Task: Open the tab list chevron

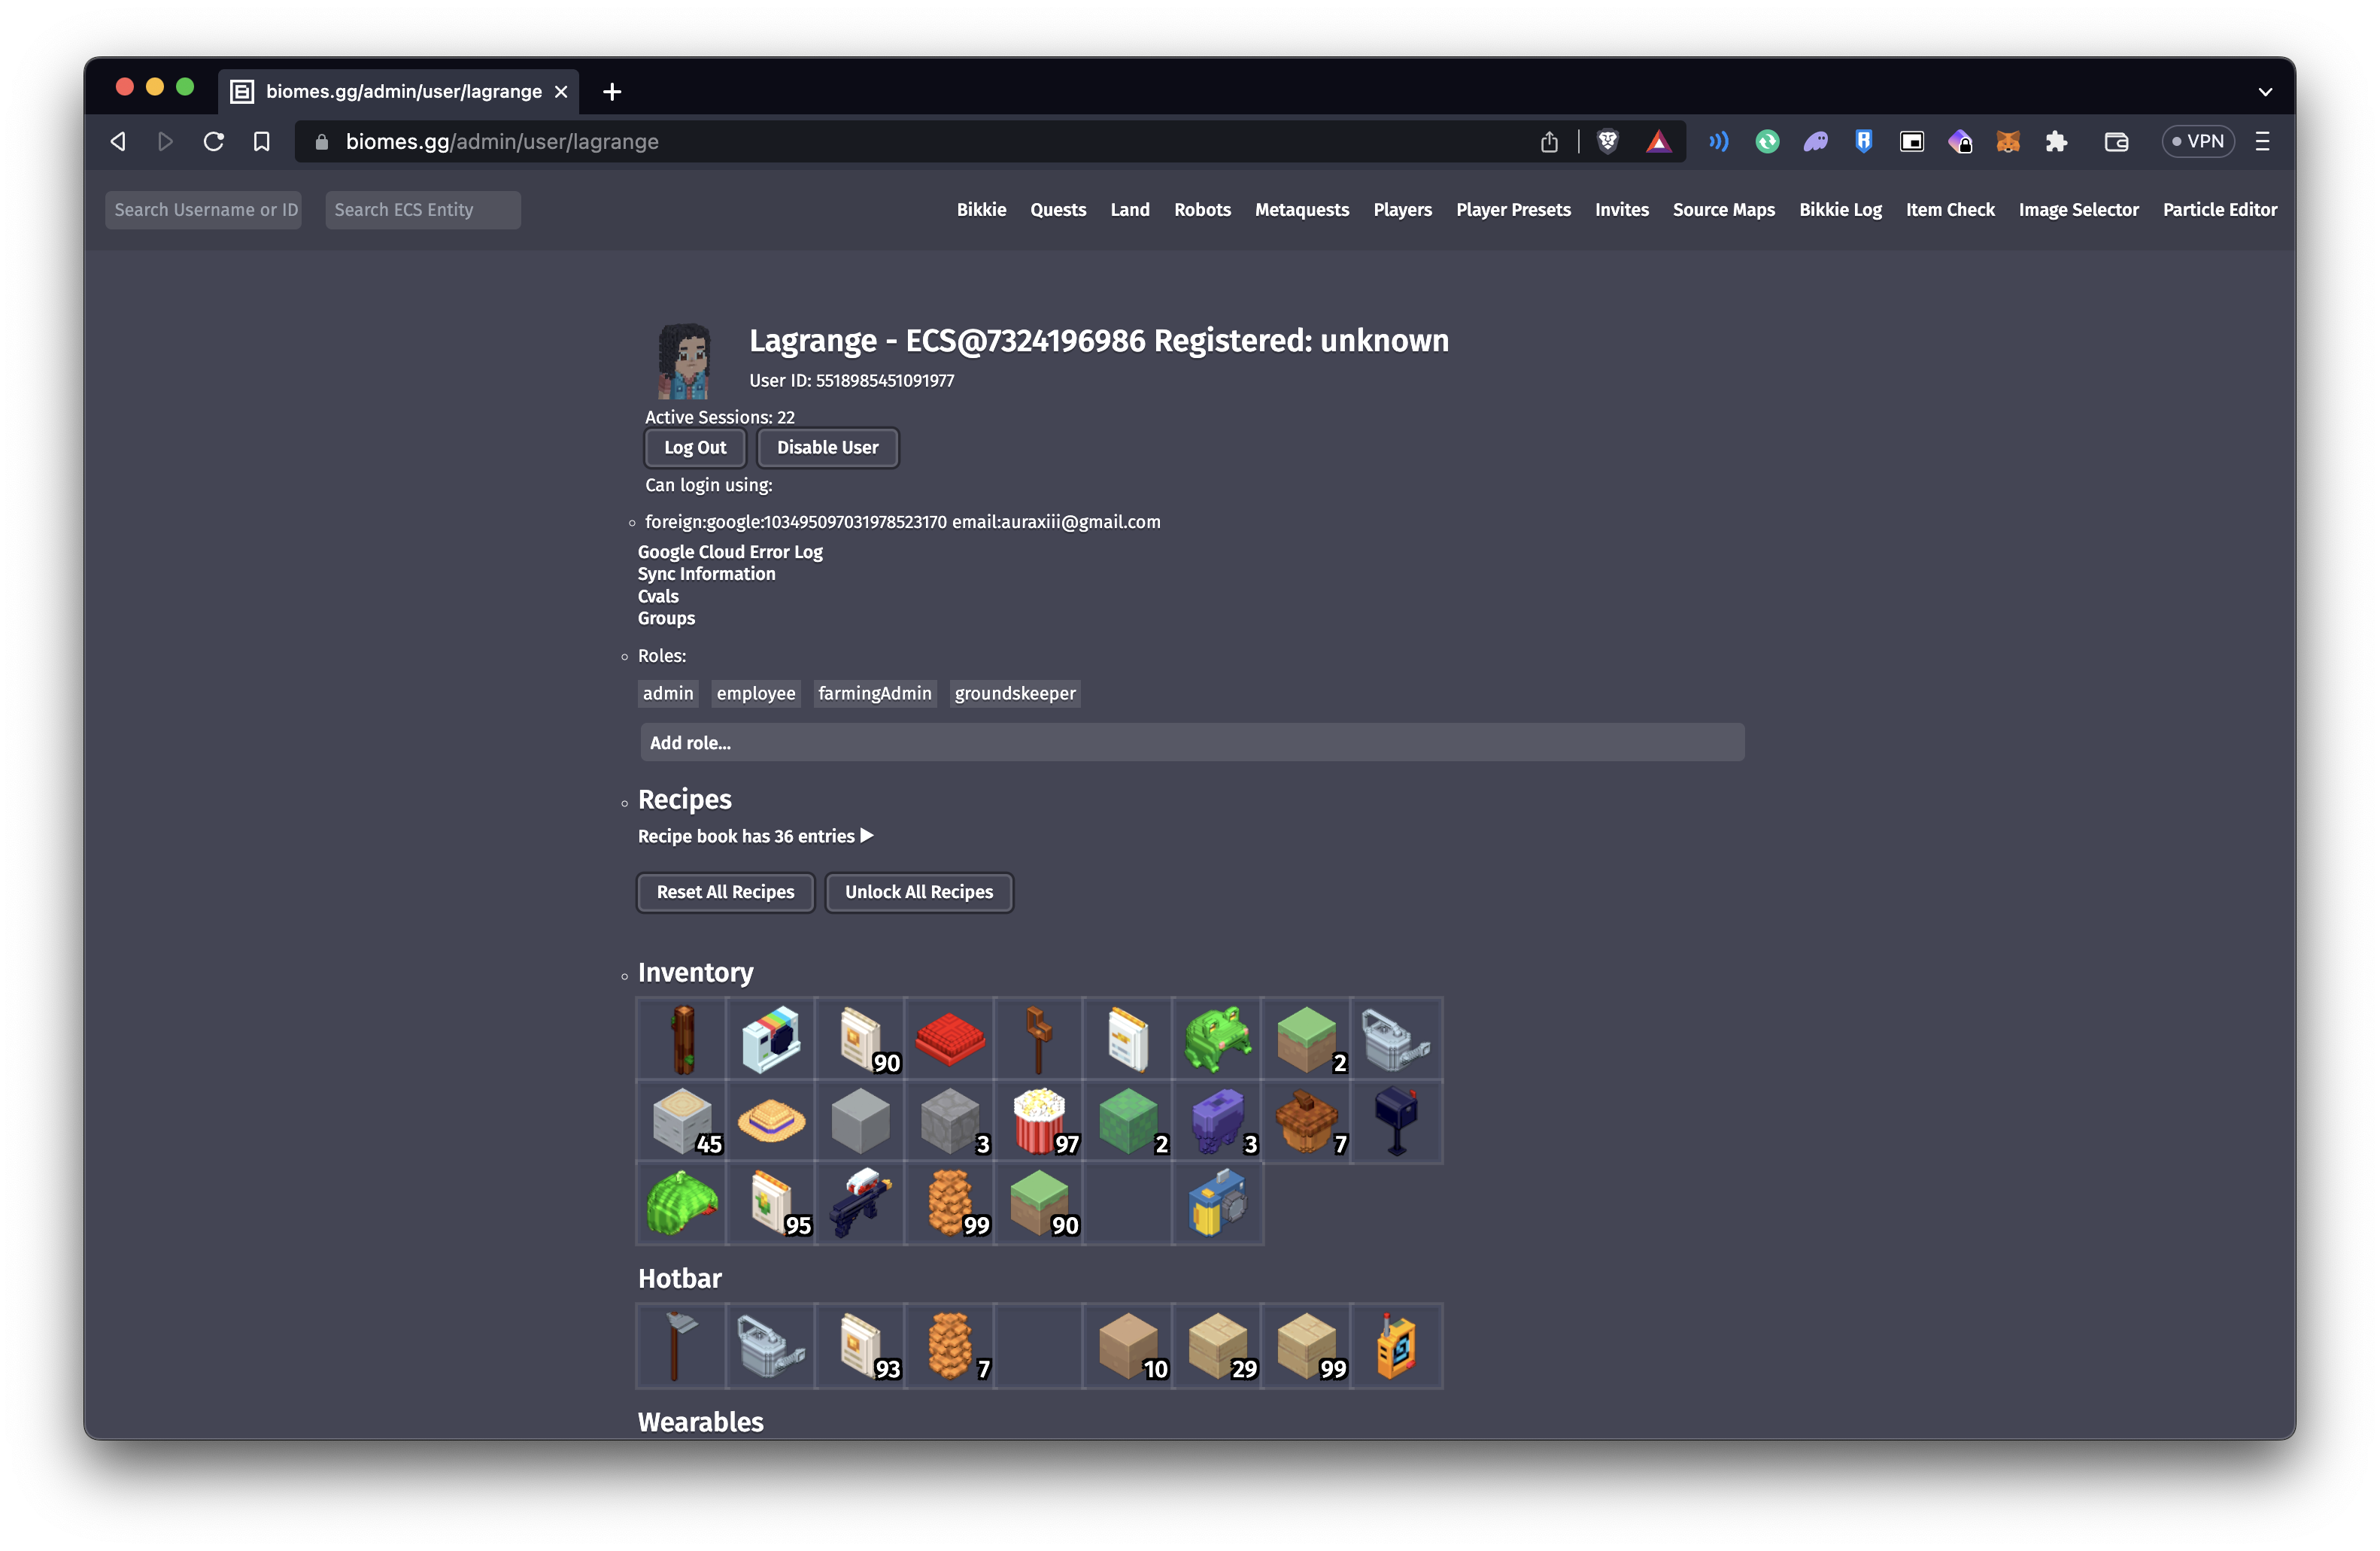Action: [x=2265, y=92]
